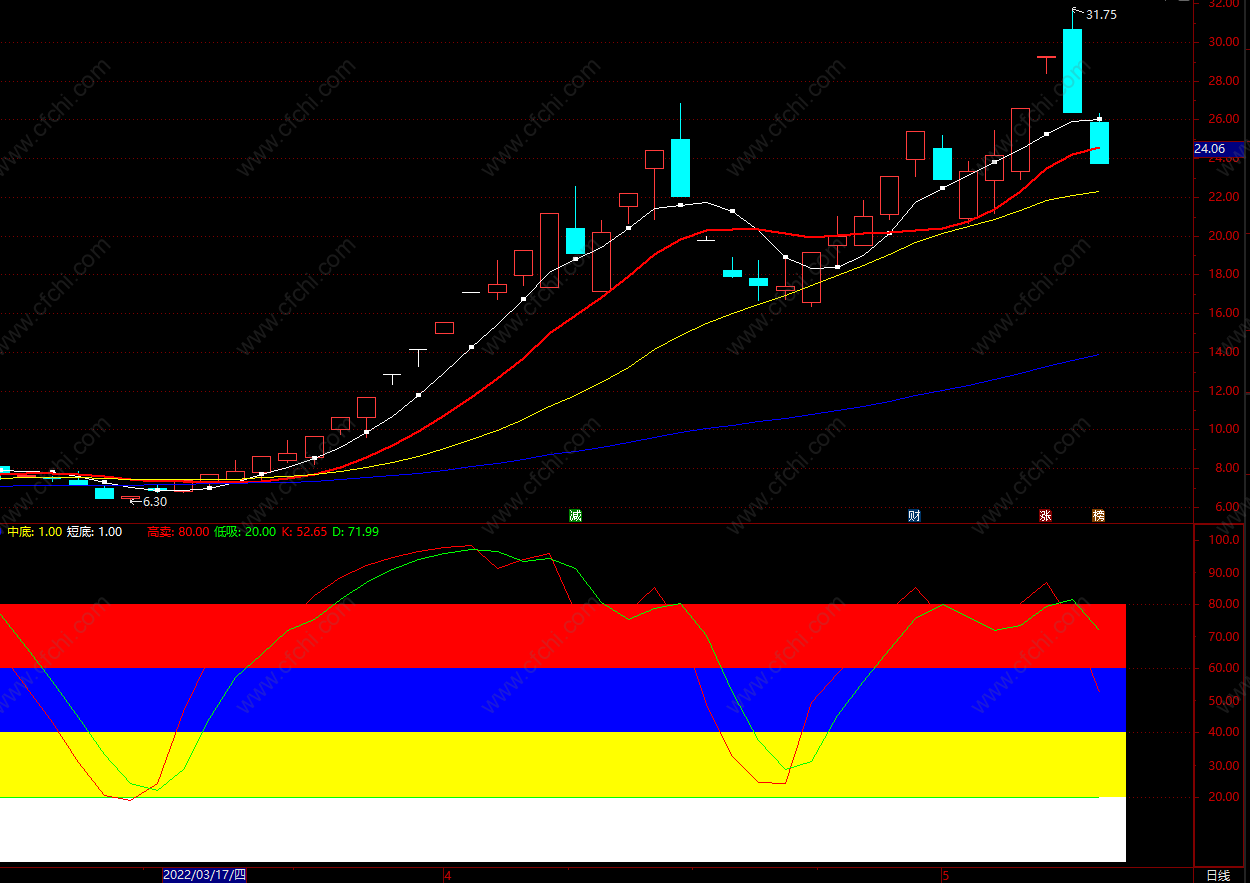Click the blue 财 event marker
The width and height of the screenshot is (1250, 883).
click(914, 516)
